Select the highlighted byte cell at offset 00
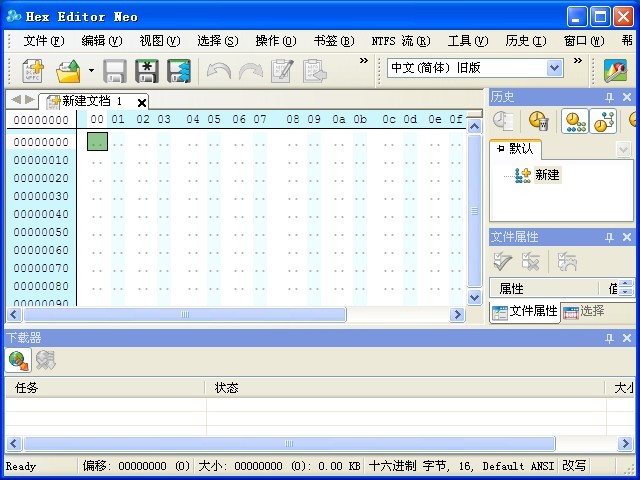The height and width of the screenshot is (480, 640). point(97,141)
